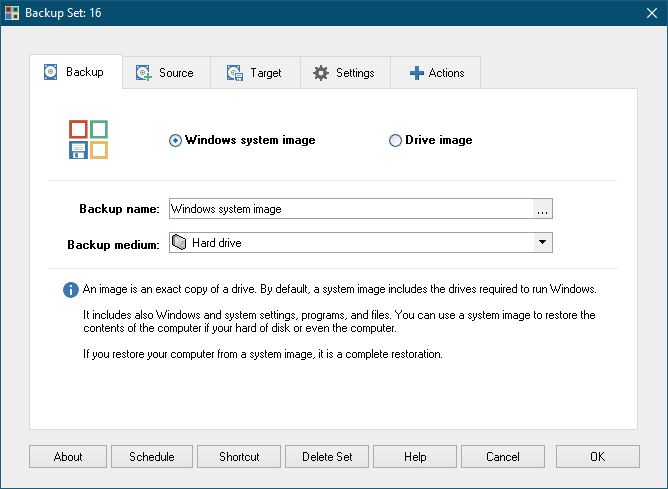Click the four-square backup logo
The image size is (668, 489).
point(89,139)
